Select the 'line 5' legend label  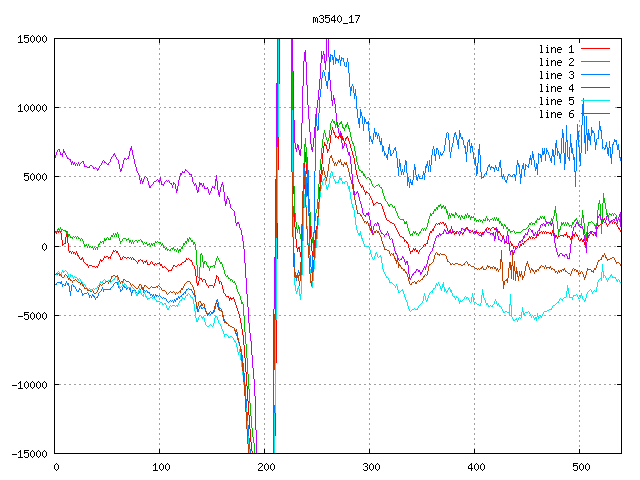coord(556,101)
